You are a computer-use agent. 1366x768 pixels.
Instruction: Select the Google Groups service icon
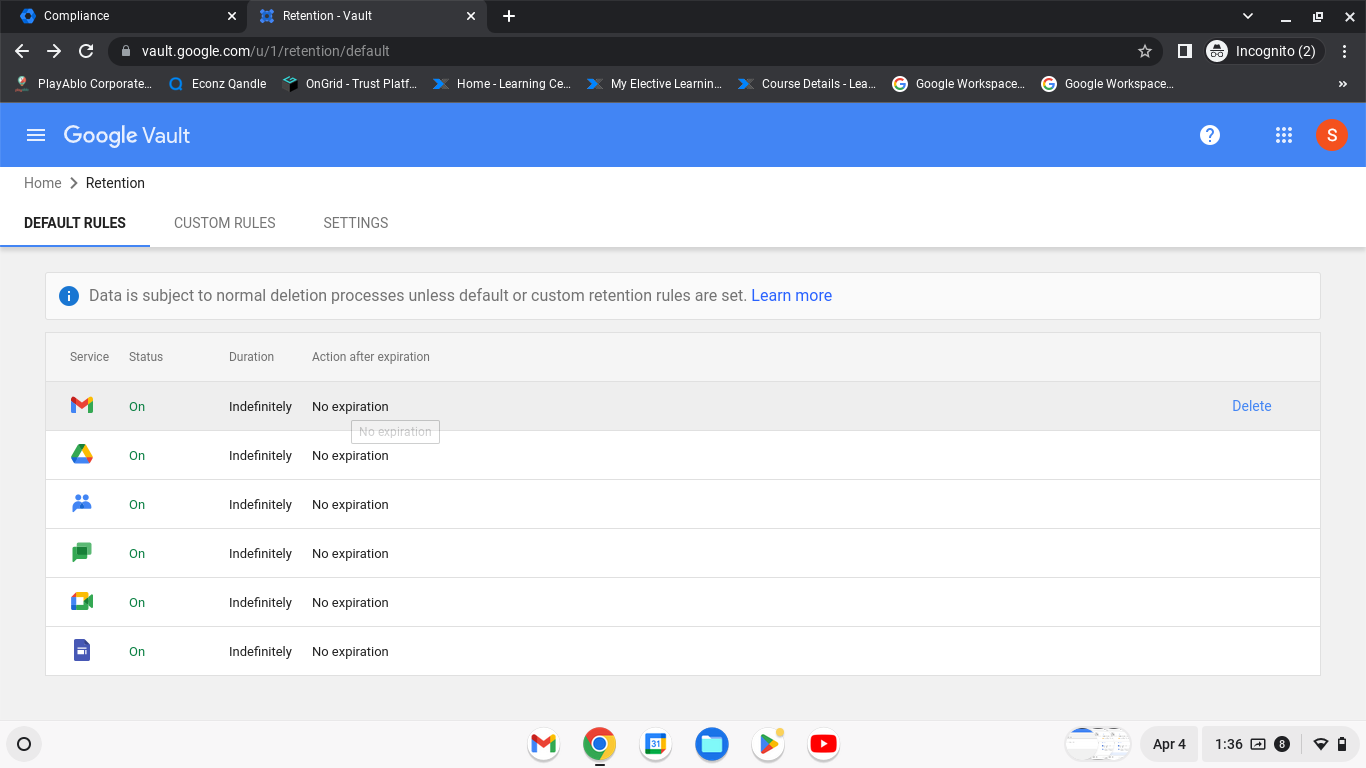point(82,504)
